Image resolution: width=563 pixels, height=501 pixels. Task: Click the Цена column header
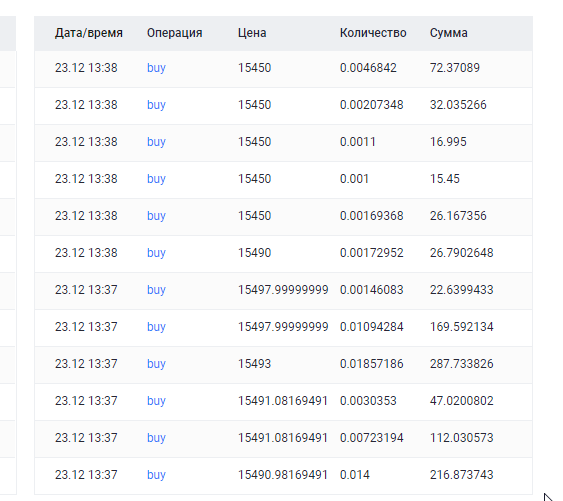[252, 33]
